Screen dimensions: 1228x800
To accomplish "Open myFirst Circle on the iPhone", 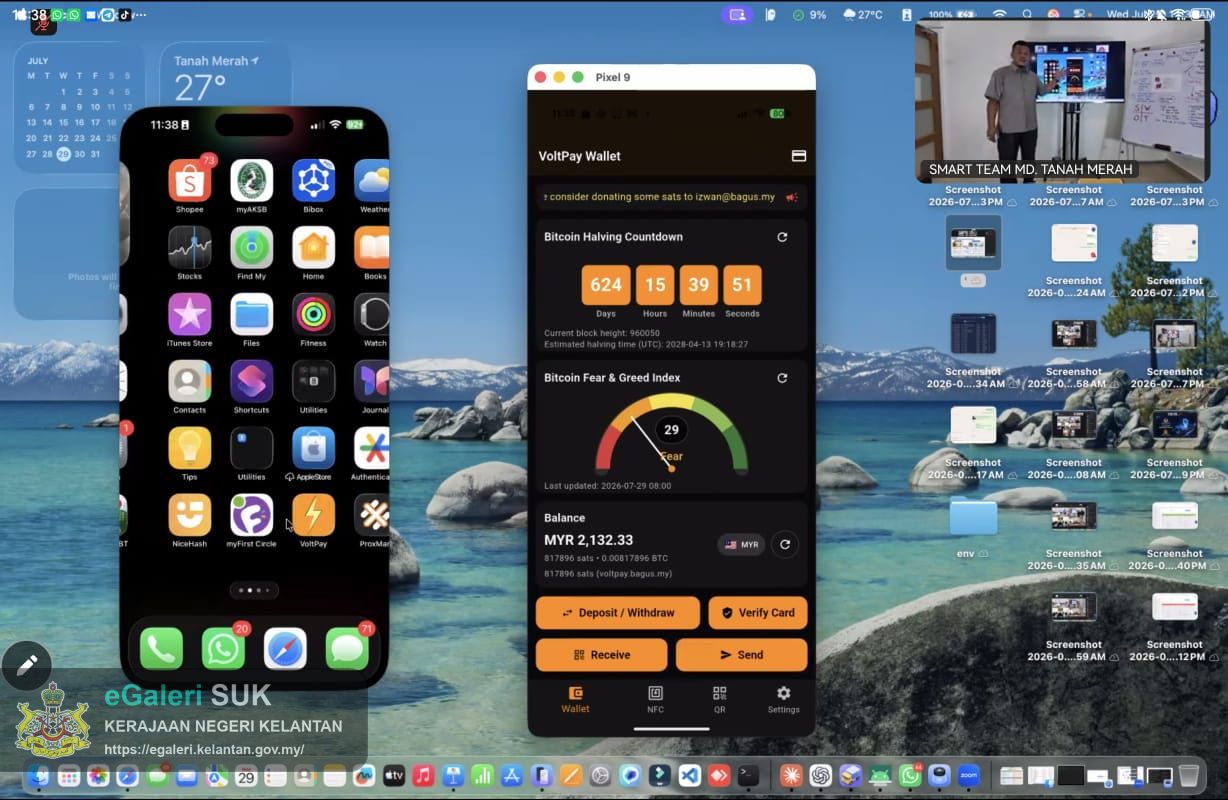I will click(x=251, y=515).
